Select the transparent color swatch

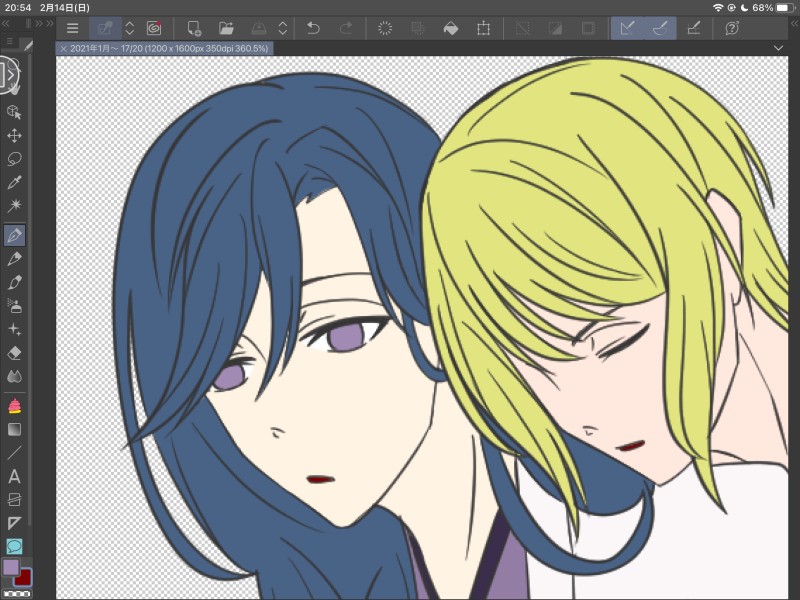click(x=16, y=594)
